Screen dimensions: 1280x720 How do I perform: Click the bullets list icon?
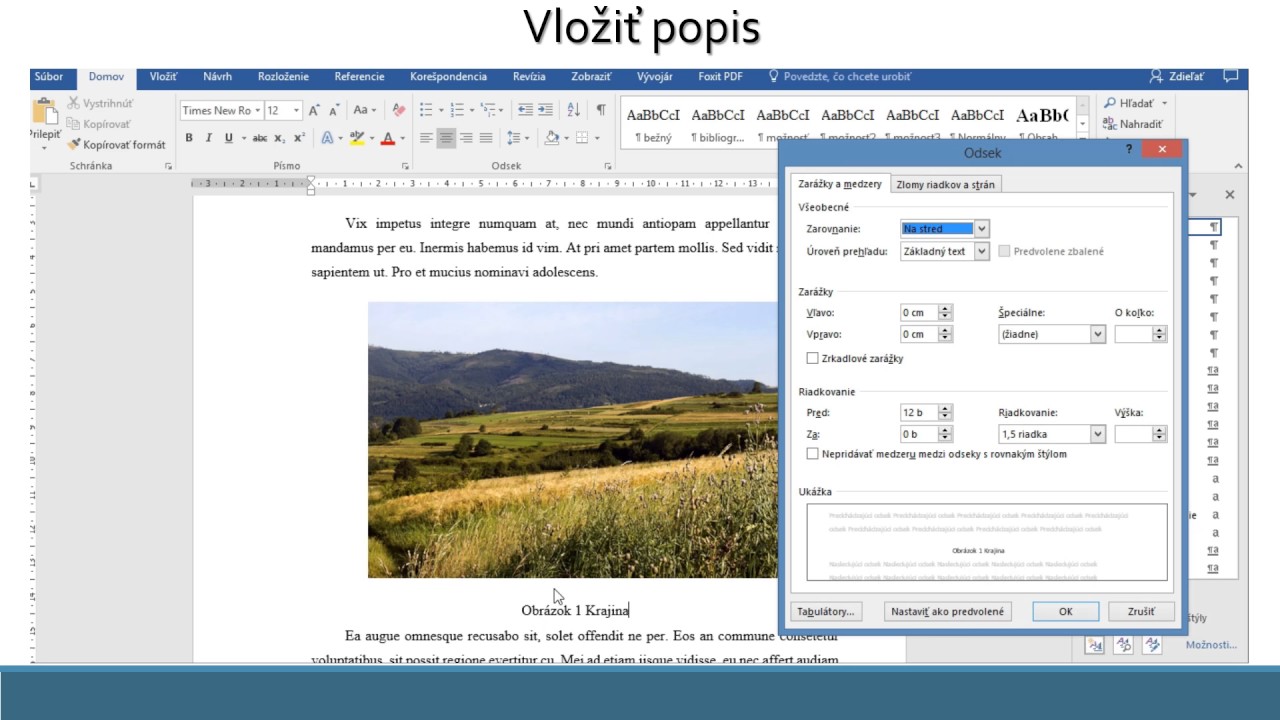click(427, 110)
